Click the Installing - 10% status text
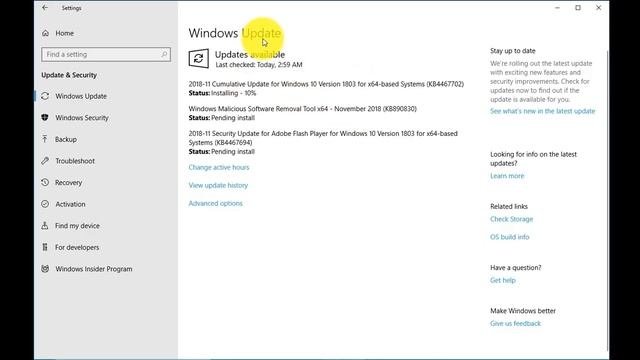This screenshot has width=640, height=360. (x=234, y=93)
